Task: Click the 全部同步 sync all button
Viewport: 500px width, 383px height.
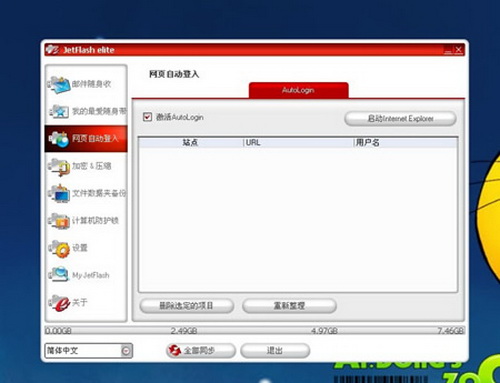Action: coord(201,351)
